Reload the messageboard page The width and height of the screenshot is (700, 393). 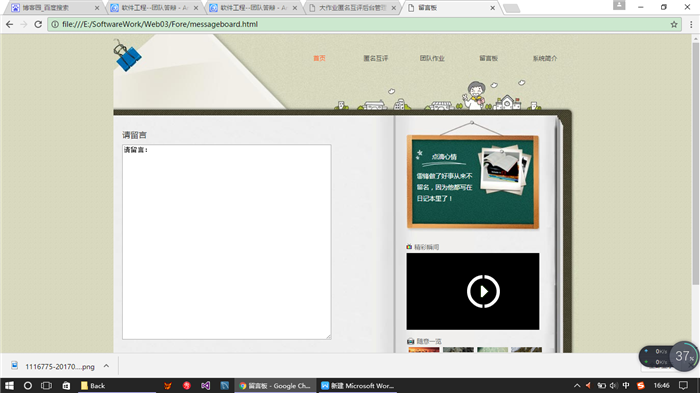38,25
